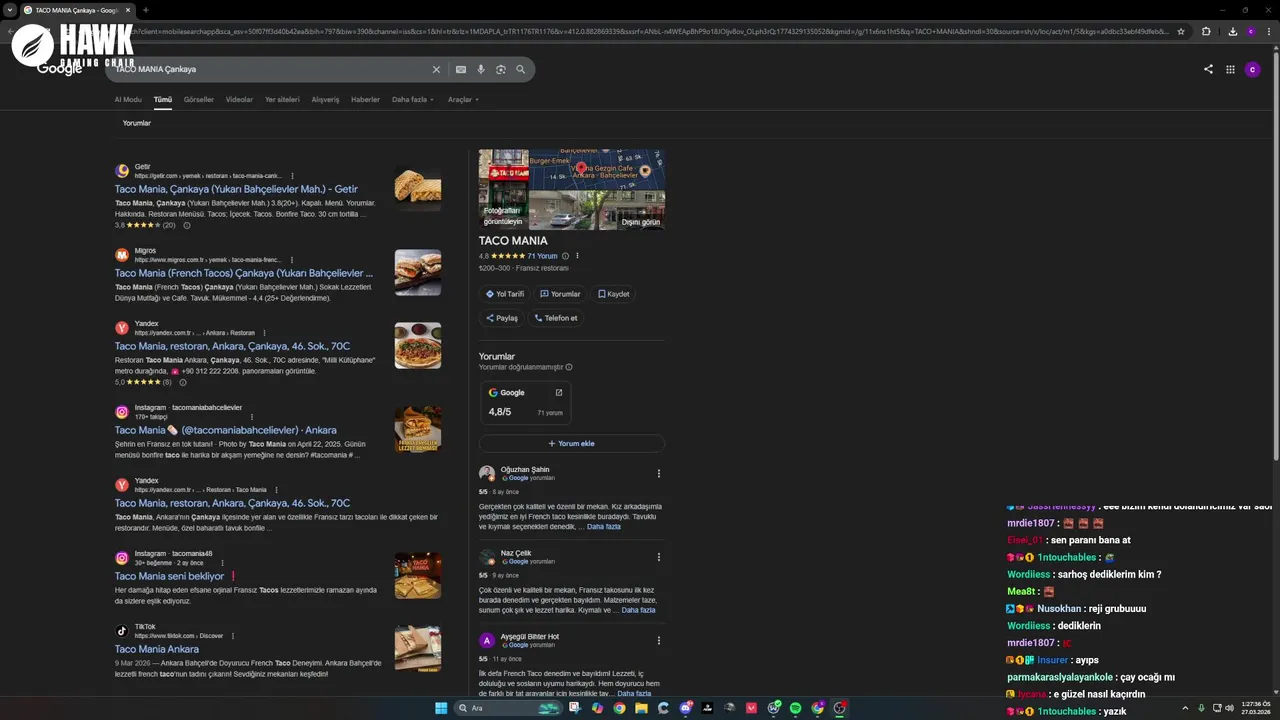Image resolution: width=1280 pixels, height=720 pixels.
Task: Click Paylaş button
Action: [x=502, y=318]
